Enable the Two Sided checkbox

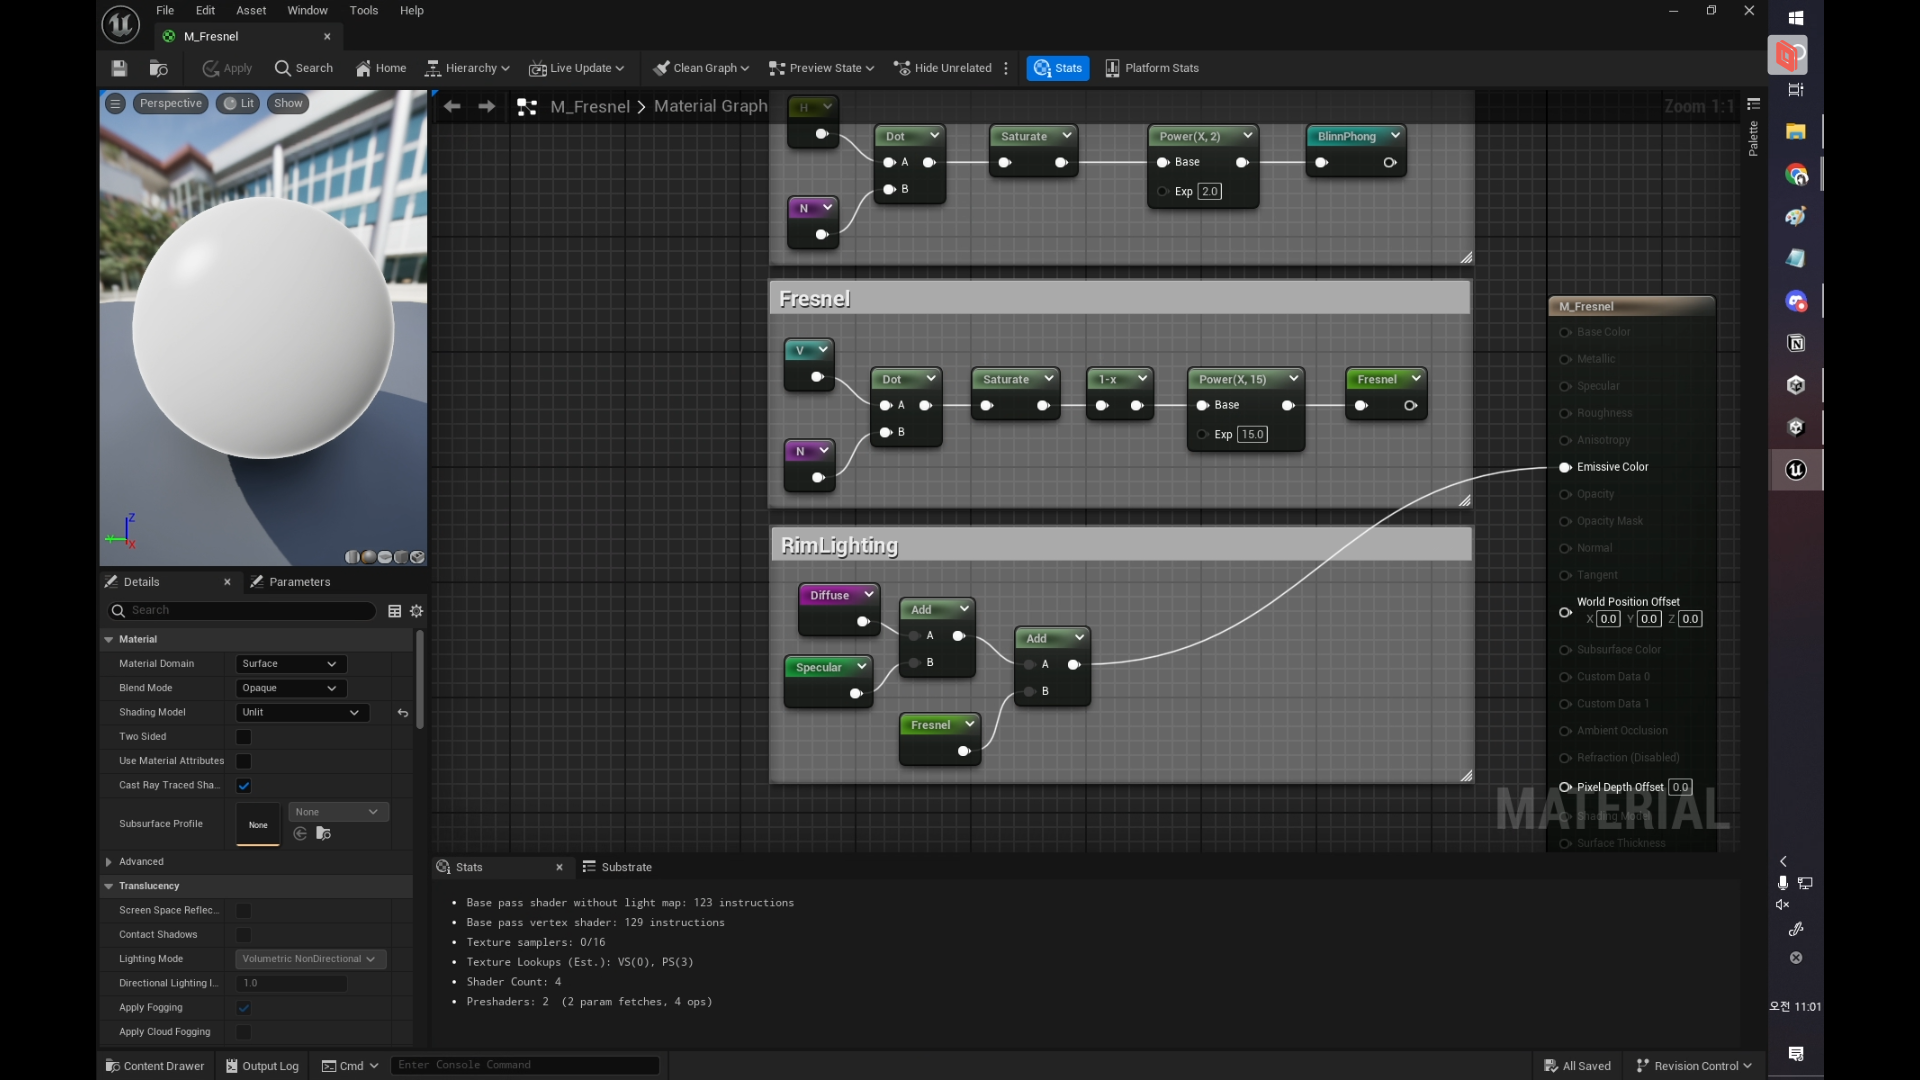point(244,737)
